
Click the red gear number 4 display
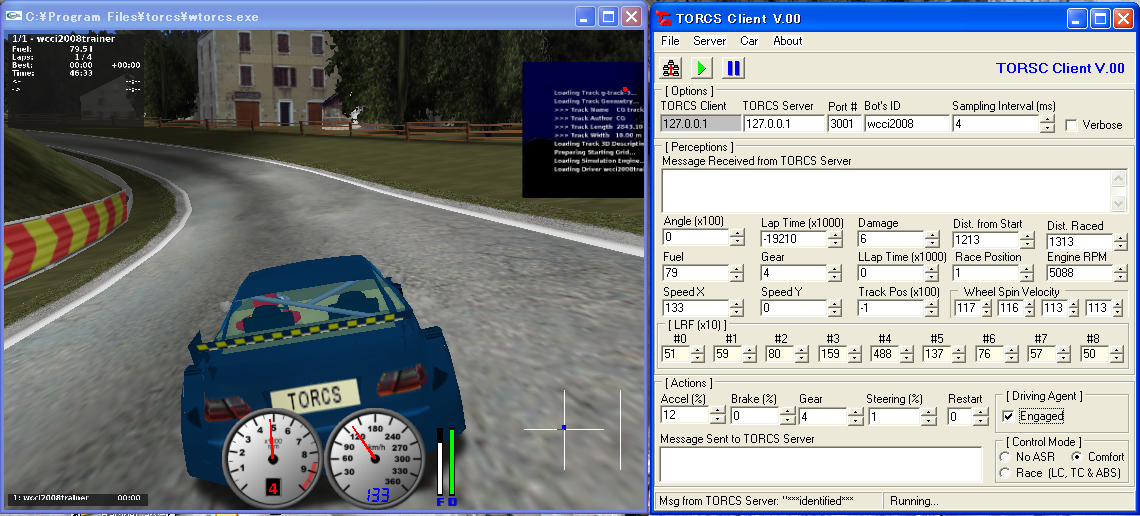pyautogui.click(x=271, y=487)
